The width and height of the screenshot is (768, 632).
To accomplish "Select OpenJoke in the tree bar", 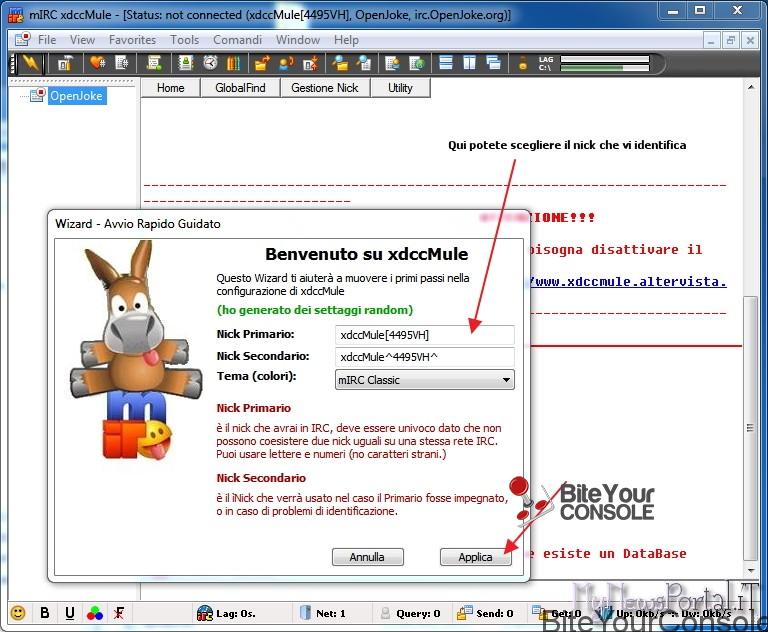I will pos(76,96).
